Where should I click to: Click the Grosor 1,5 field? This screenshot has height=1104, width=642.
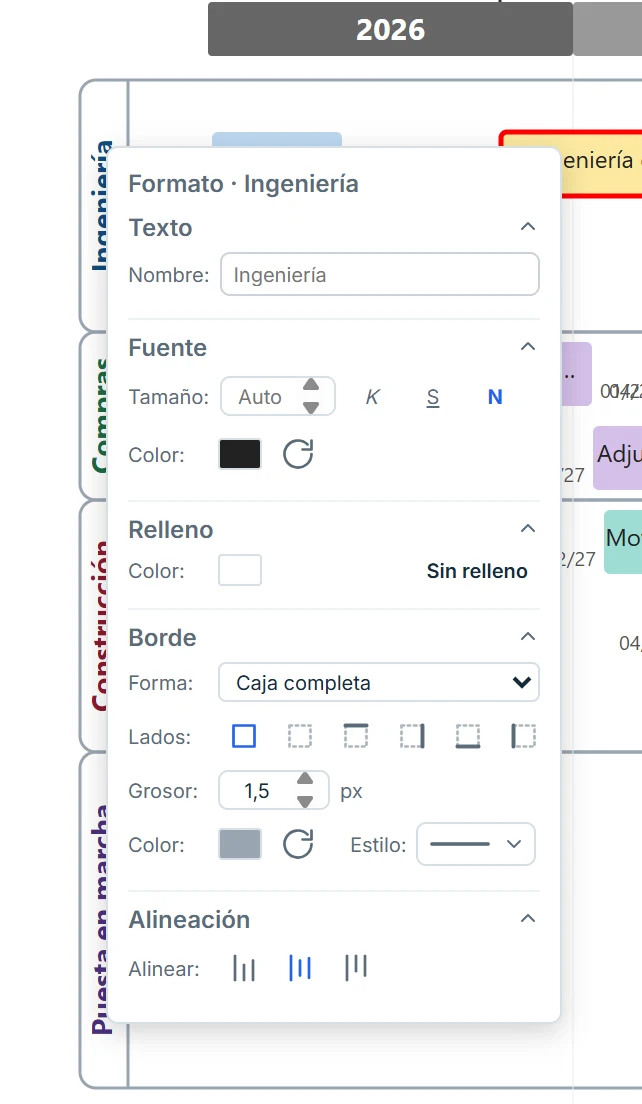tap(273, 791)
